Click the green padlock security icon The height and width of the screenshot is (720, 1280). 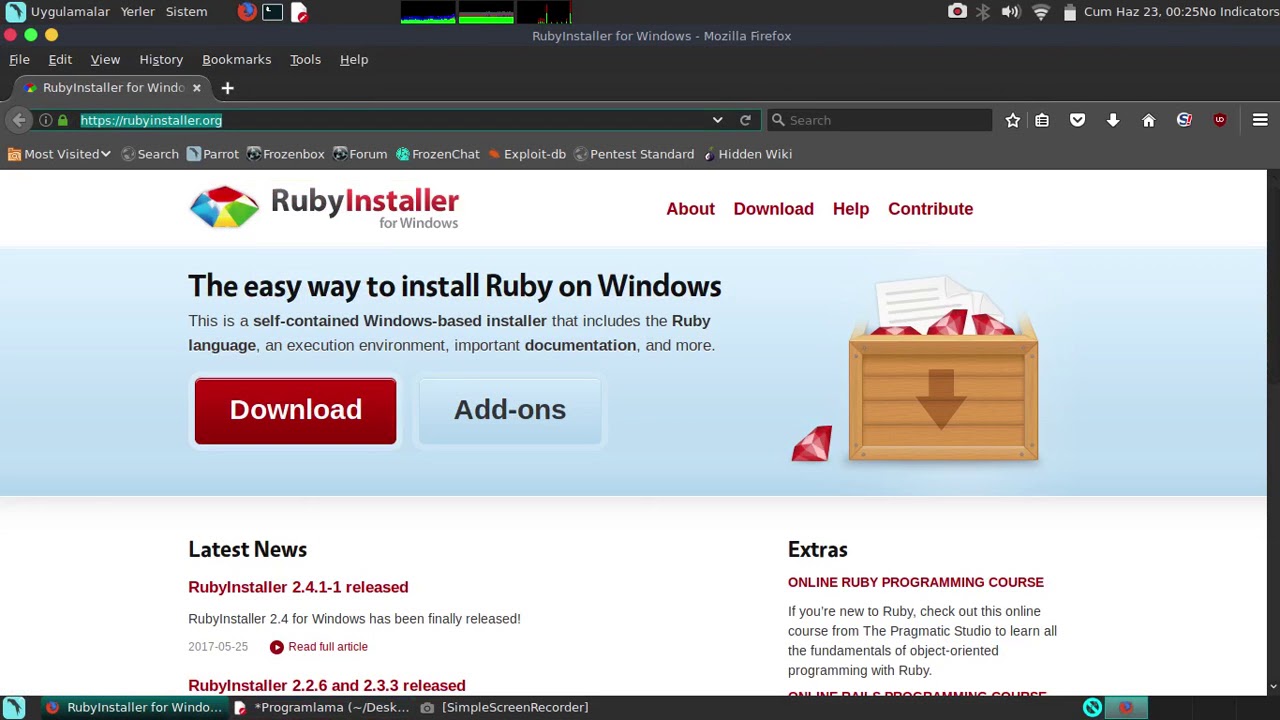[63, 120]
